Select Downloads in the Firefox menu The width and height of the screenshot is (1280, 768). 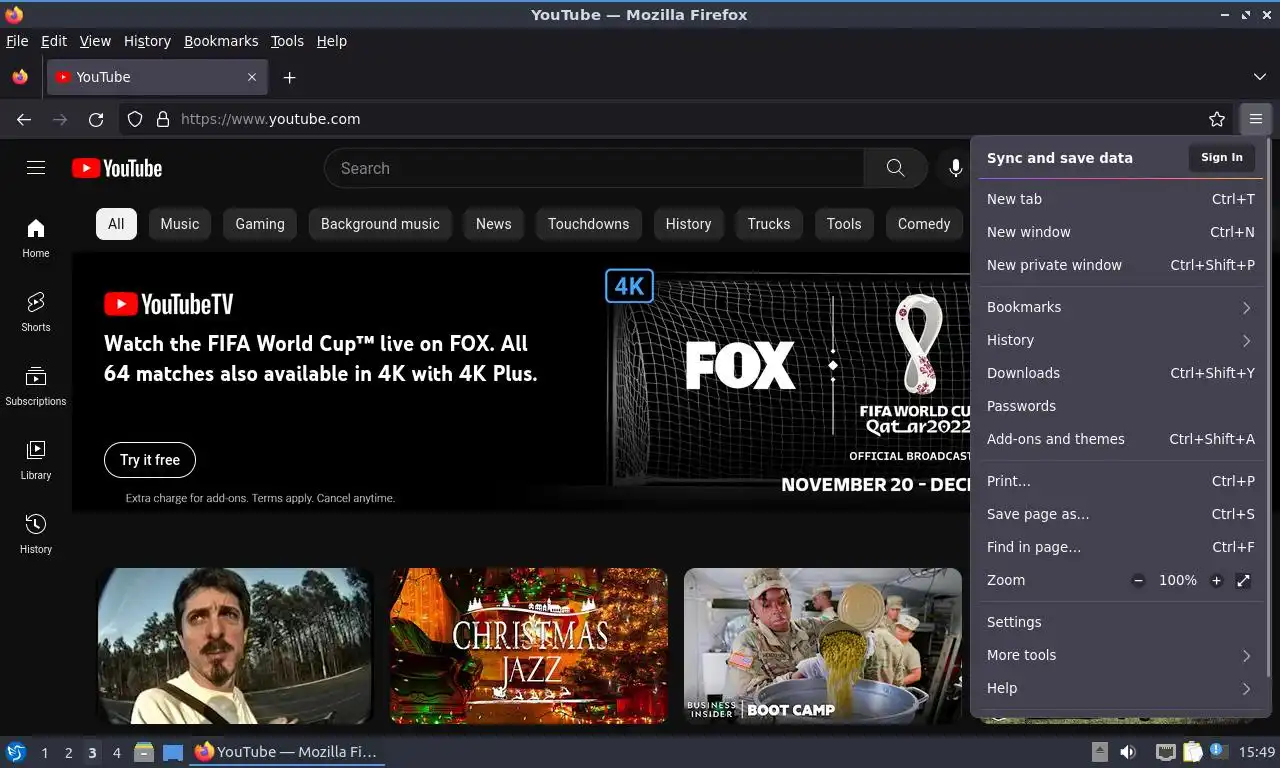1120,373
